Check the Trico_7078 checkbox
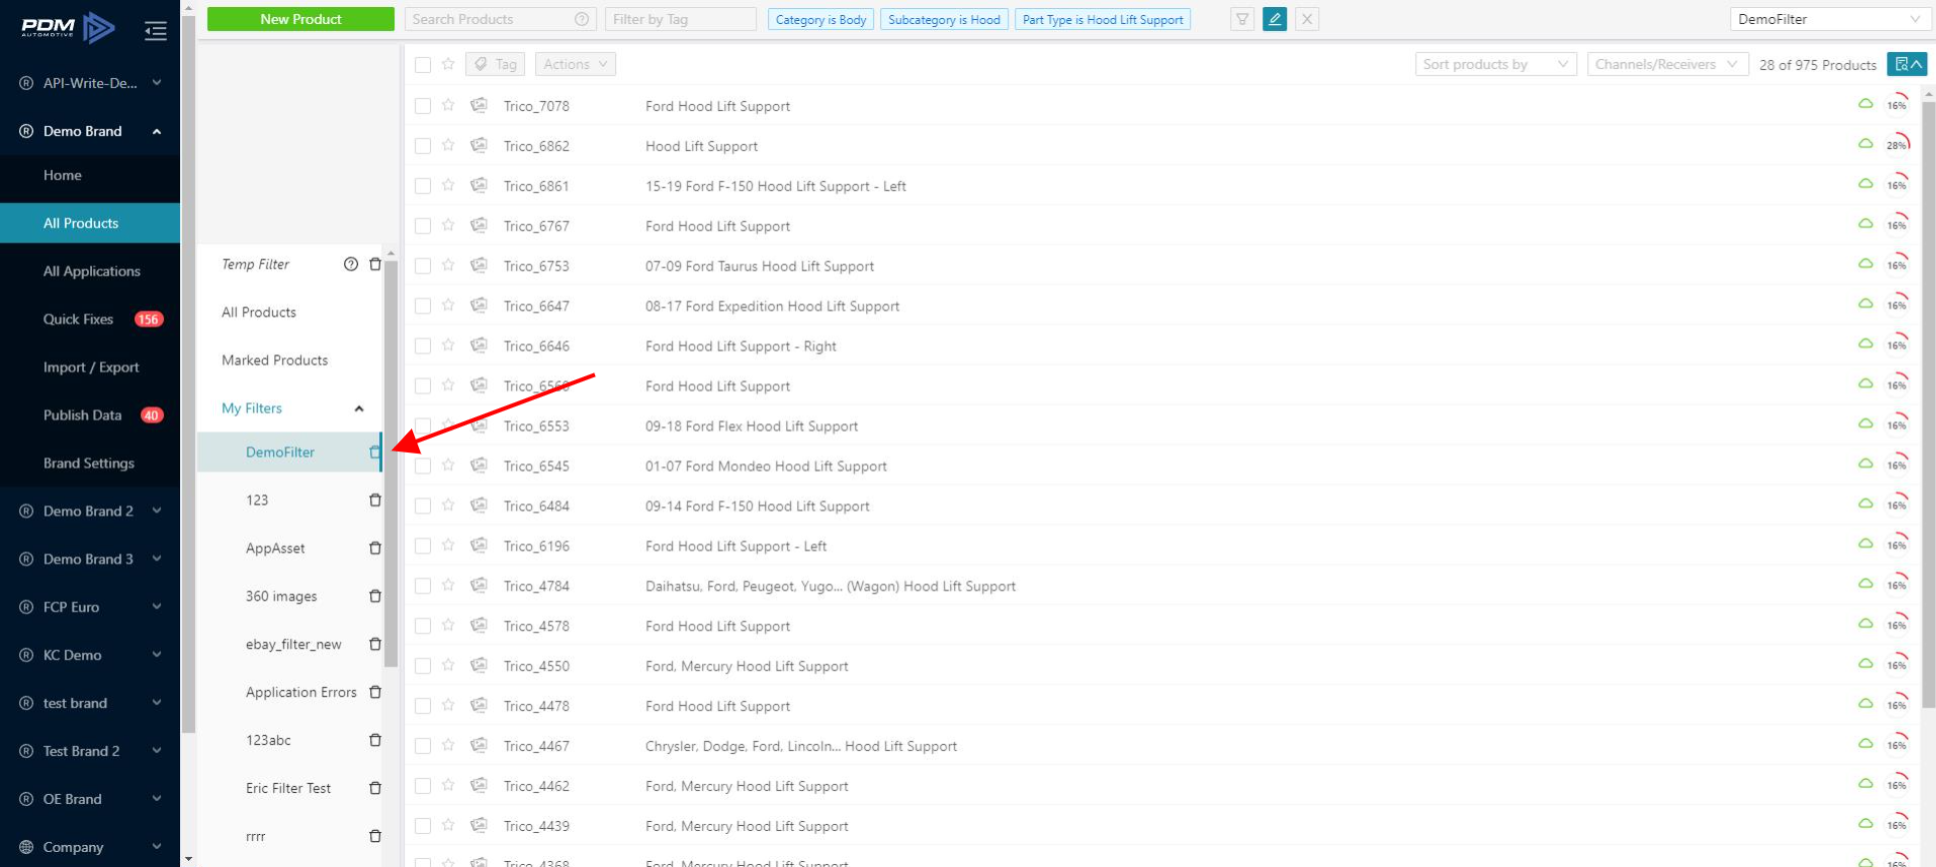Viewport: 1936px width, 867px height. coord(423,106)
